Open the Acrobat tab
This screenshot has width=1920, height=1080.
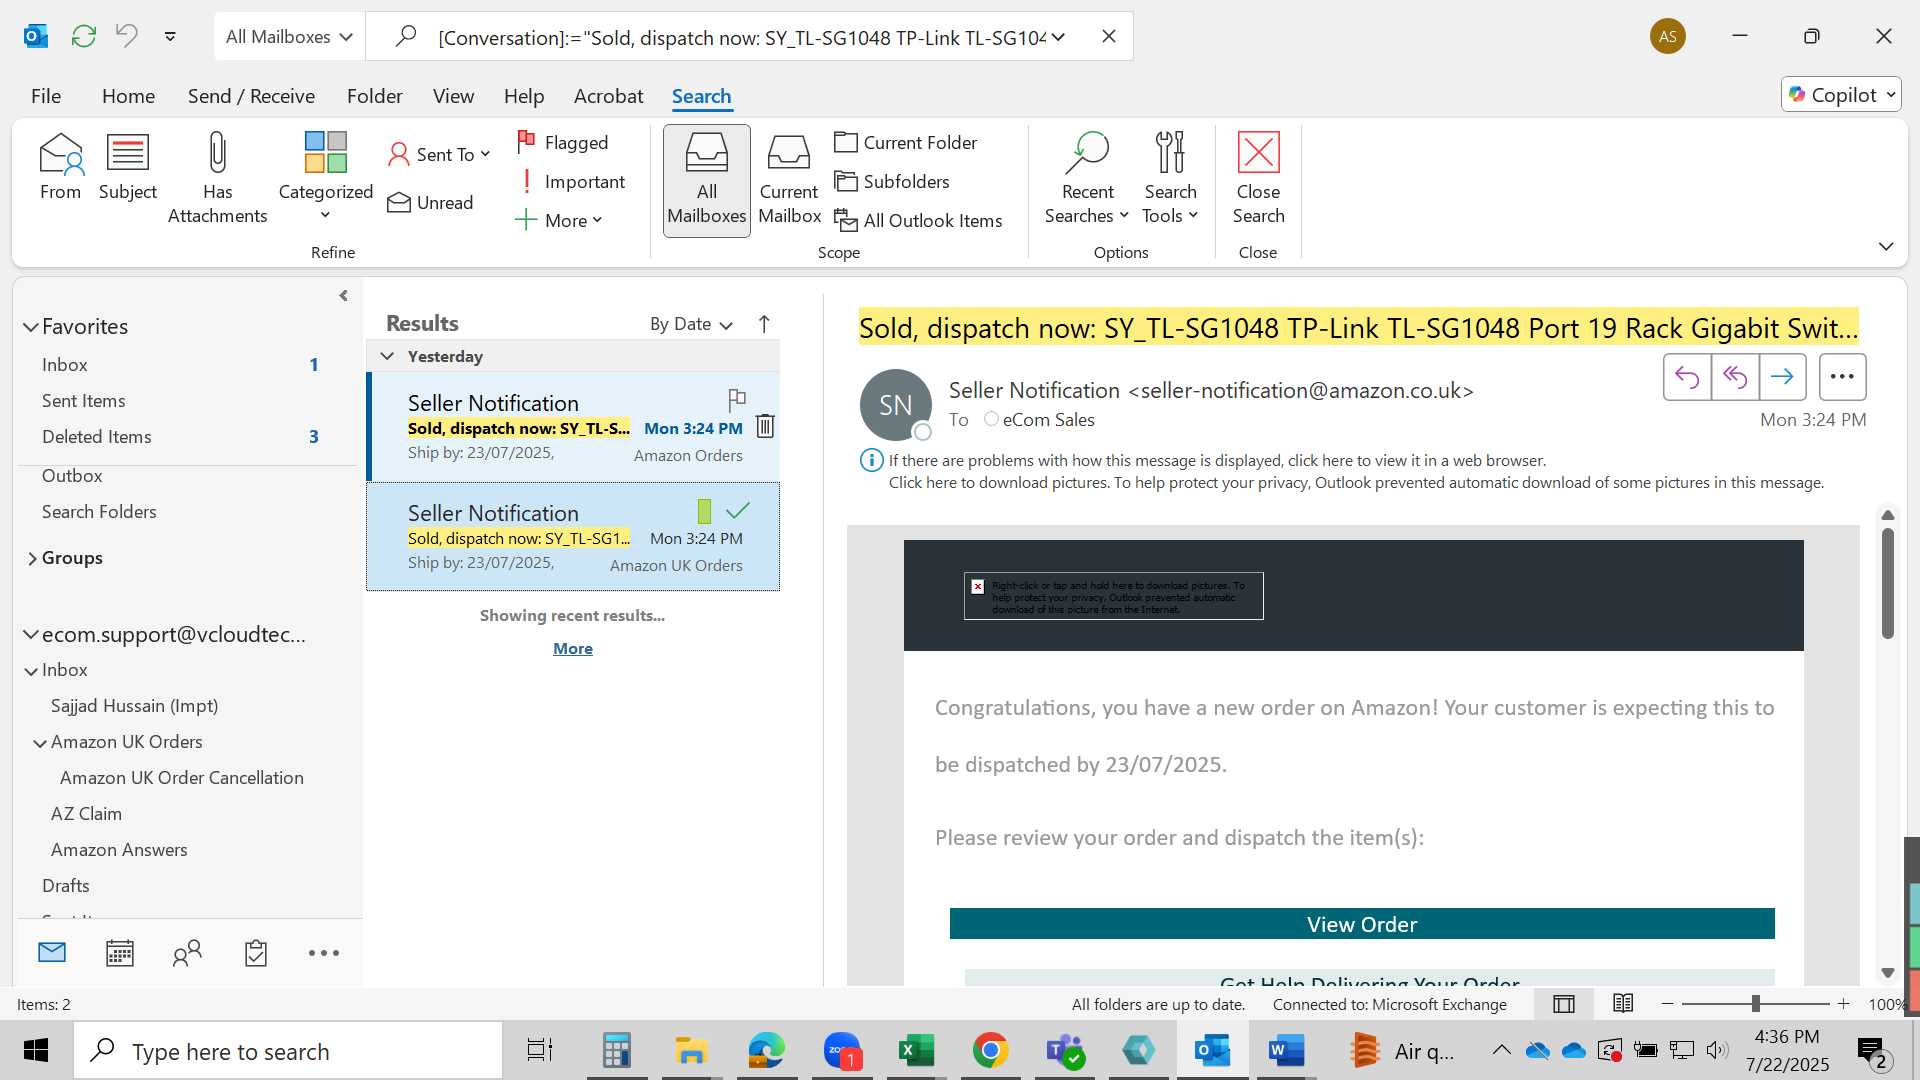point(608,96)
